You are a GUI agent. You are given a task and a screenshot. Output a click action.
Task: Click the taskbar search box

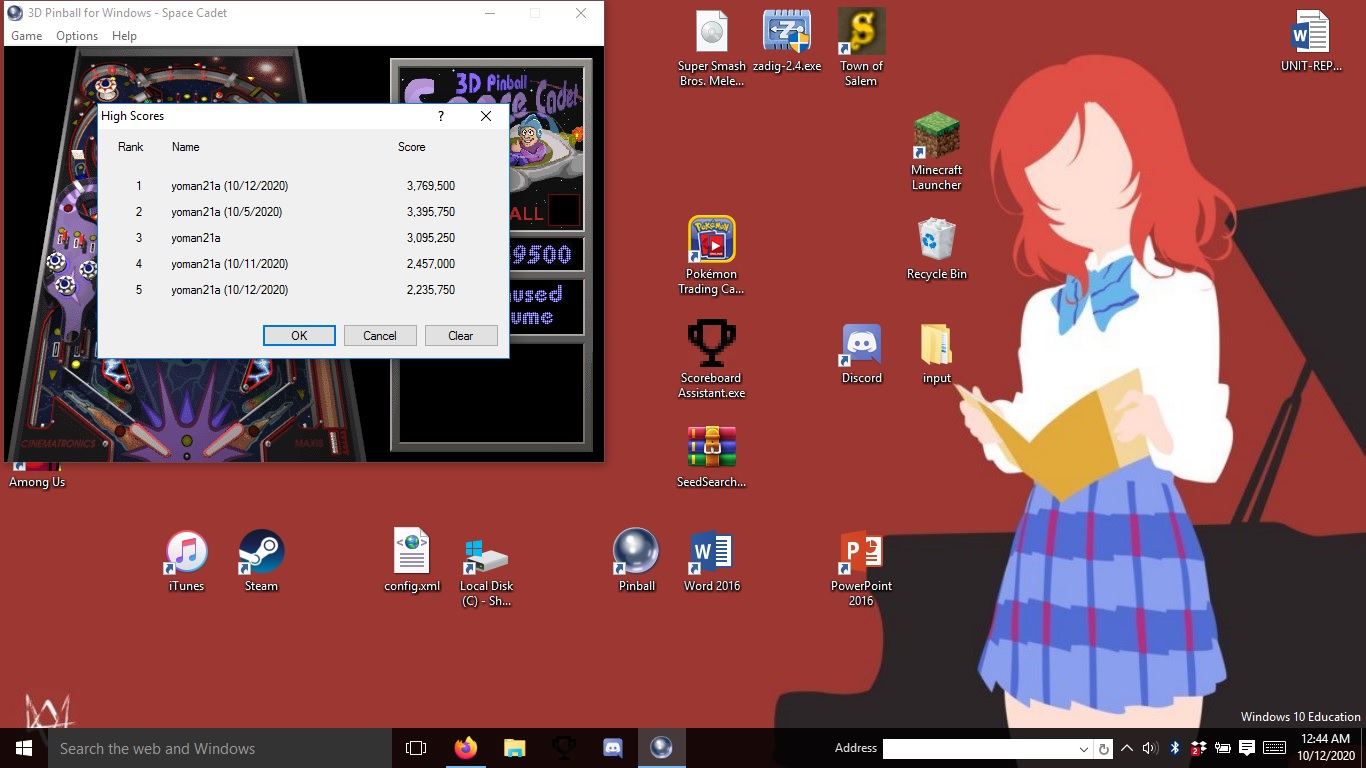[220, 748]
